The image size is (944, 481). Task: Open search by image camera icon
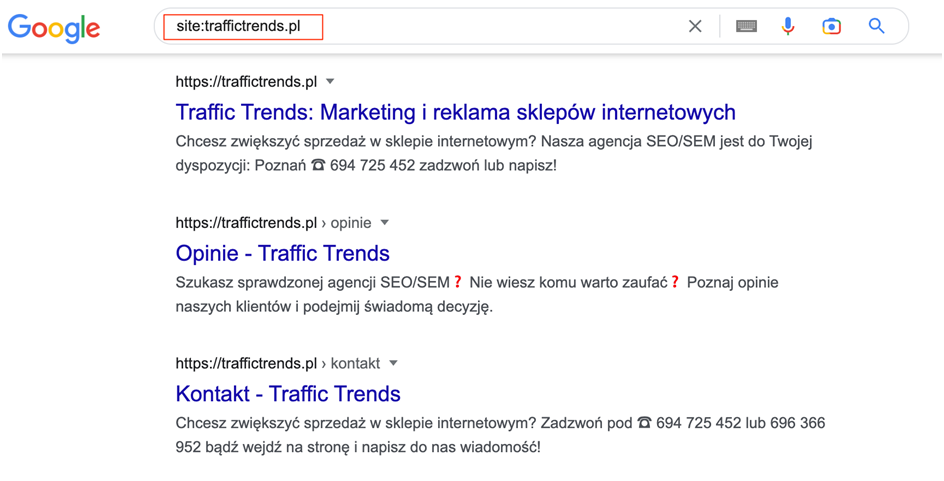tap(831, 27)
